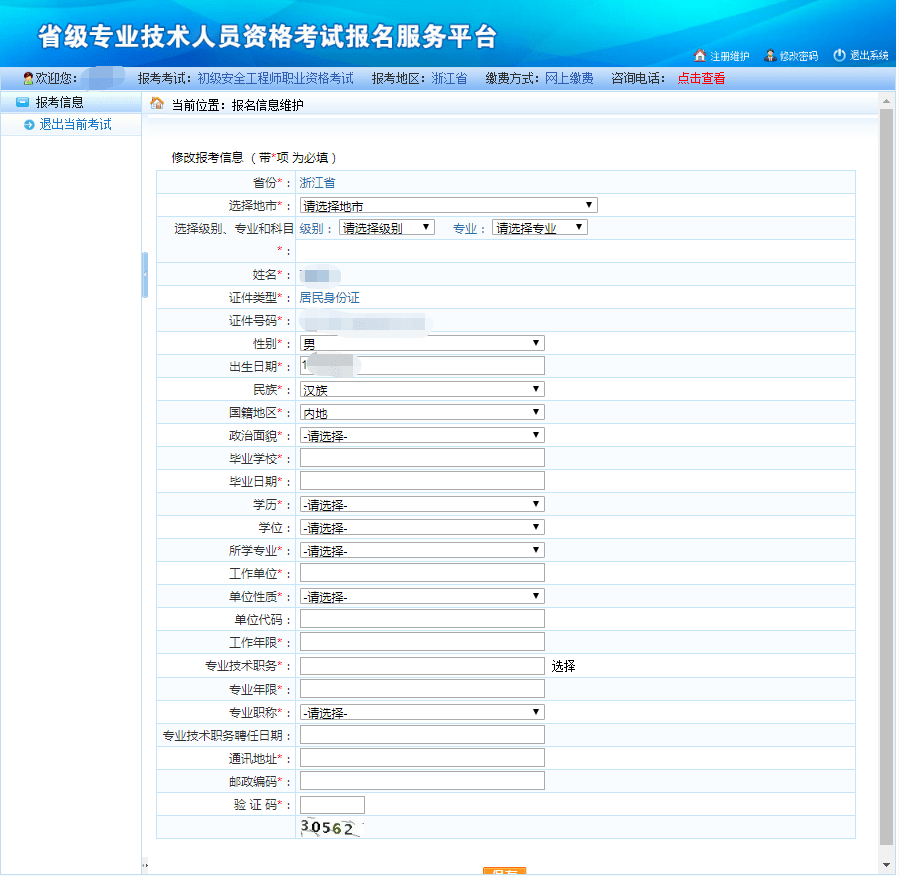Click the 验证码 input field

[x=331, y=804]
